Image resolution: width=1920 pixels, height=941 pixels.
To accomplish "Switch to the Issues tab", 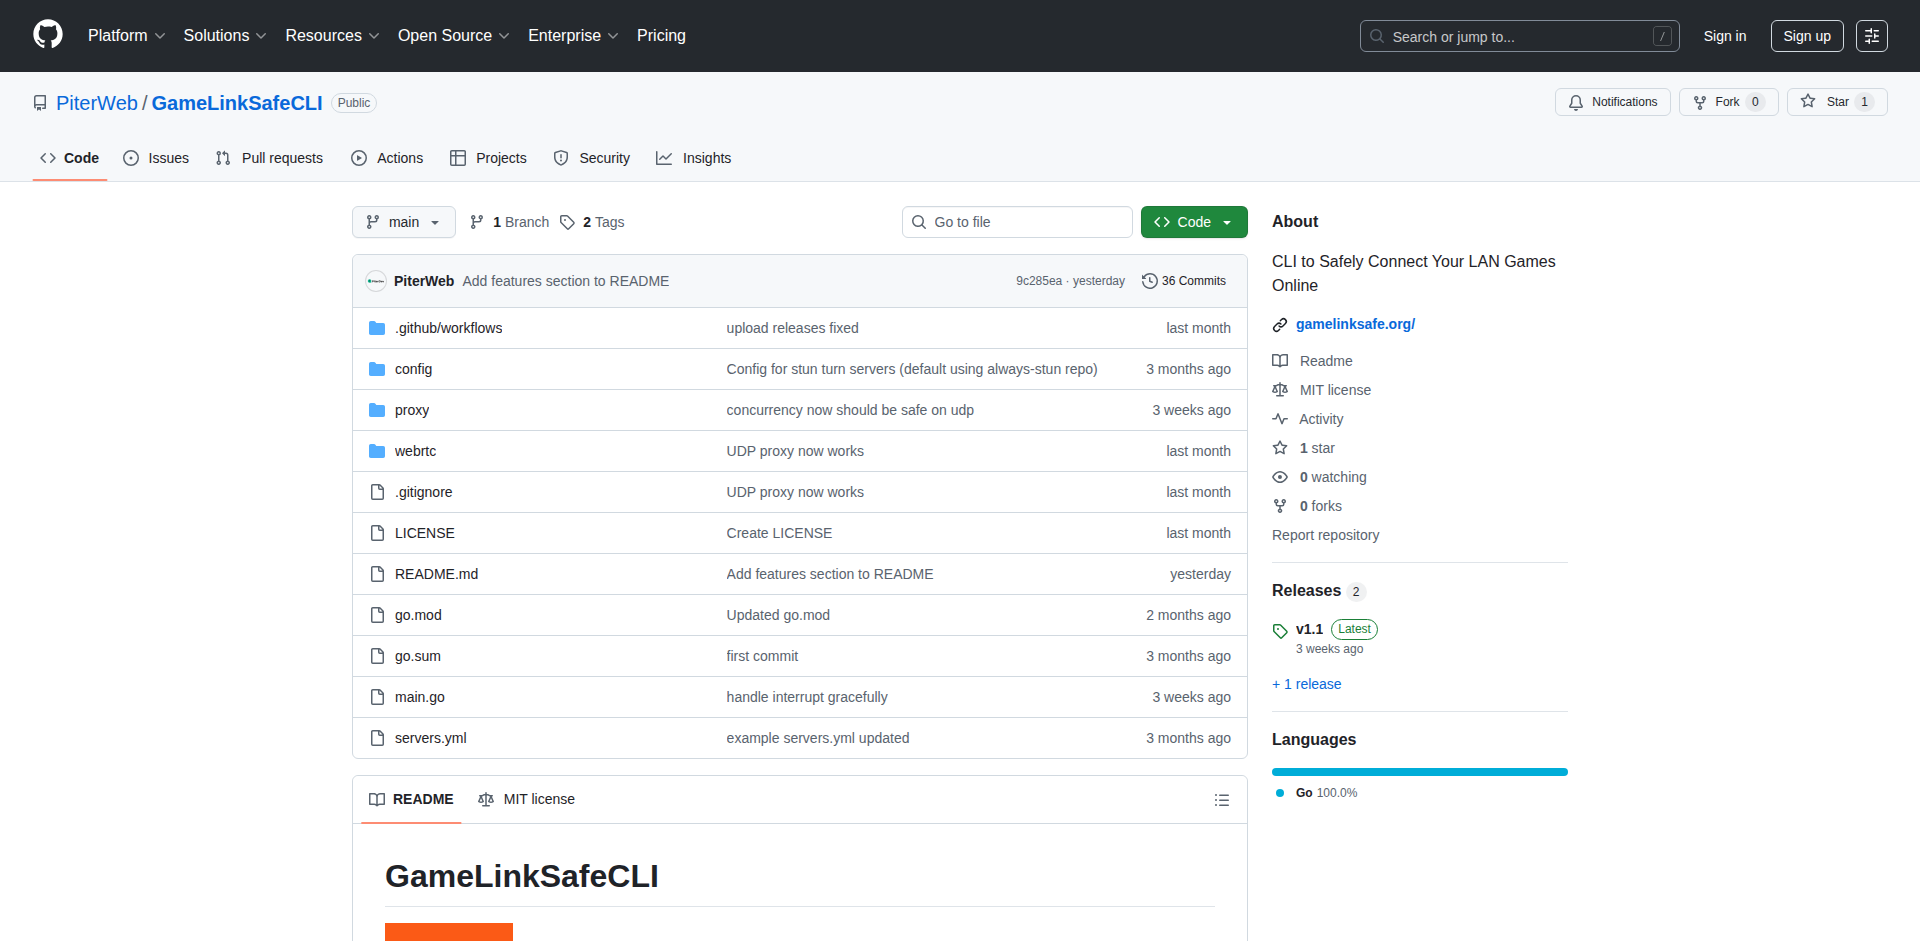I will point(156,158).
